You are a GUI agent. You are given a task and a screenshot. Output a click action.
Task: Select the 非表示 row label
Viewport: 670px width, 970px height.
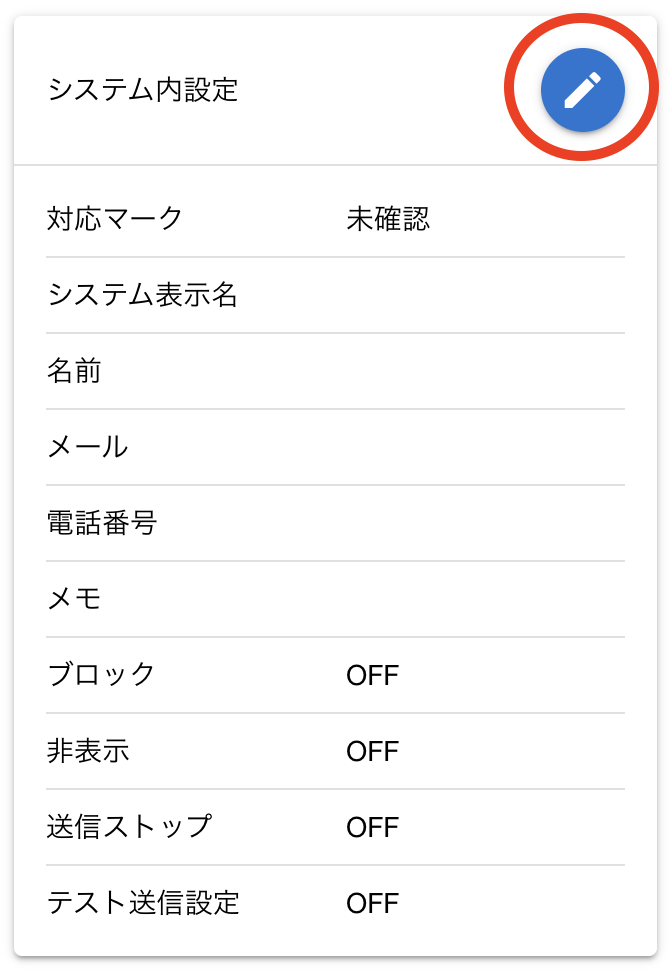coord(88,751)
